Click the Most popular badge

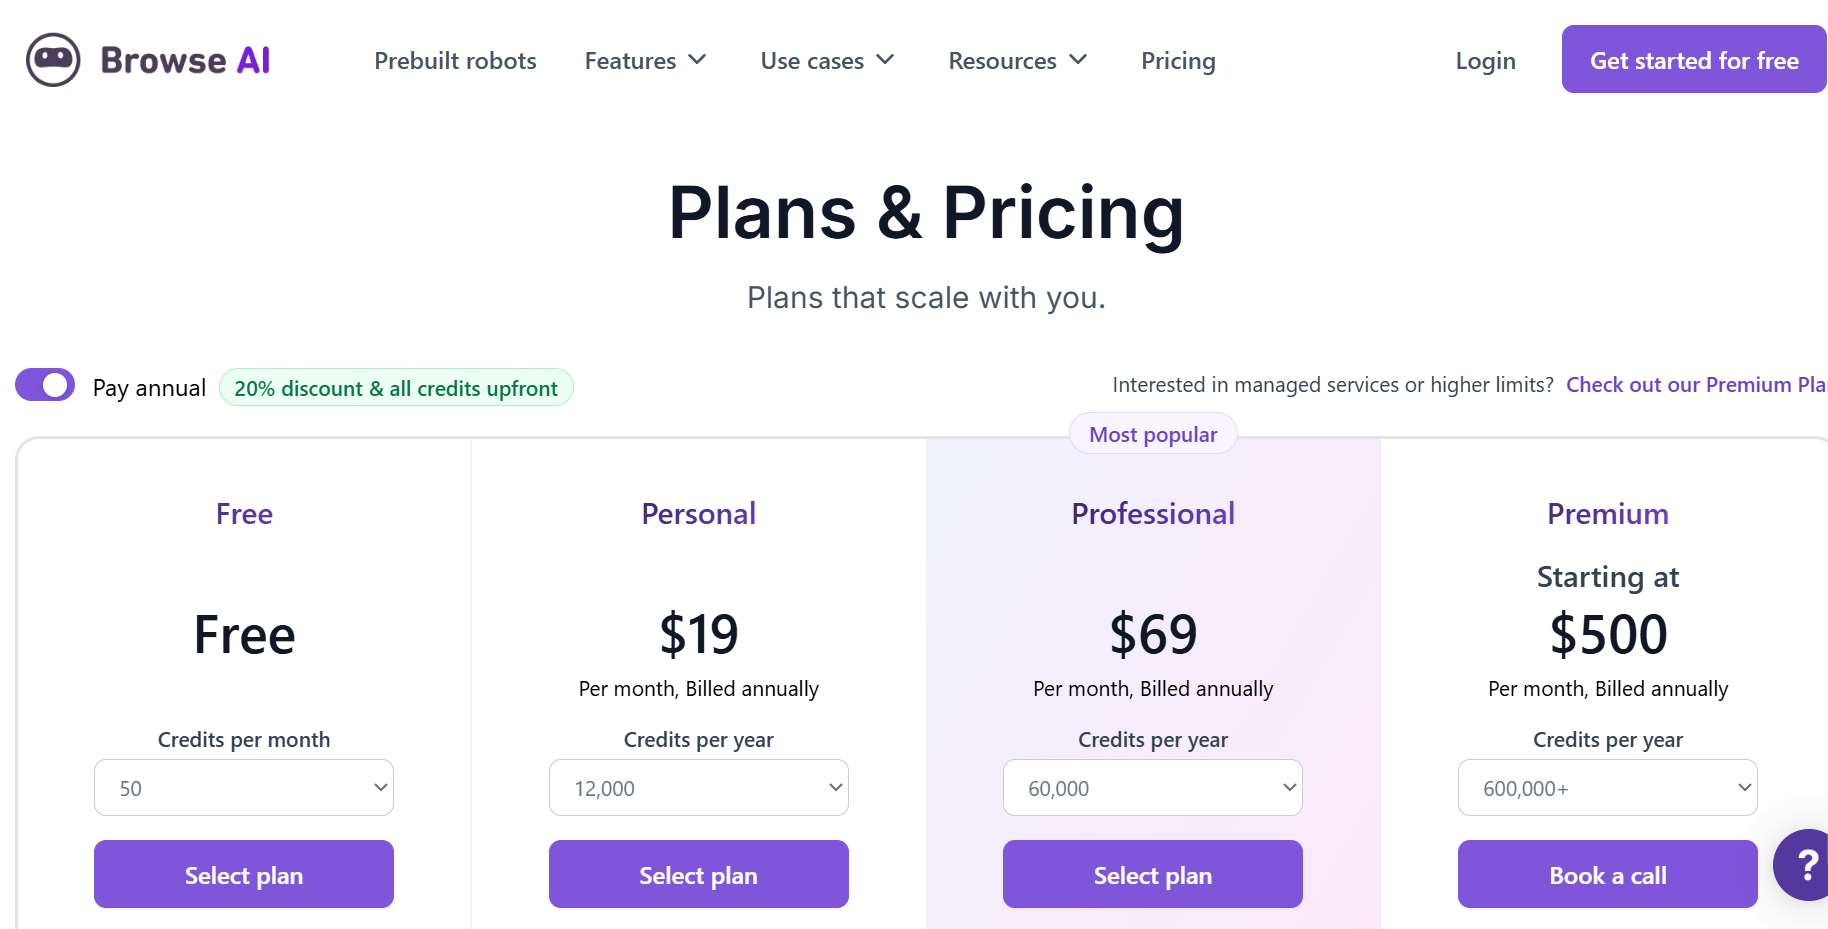[1152, 433]
